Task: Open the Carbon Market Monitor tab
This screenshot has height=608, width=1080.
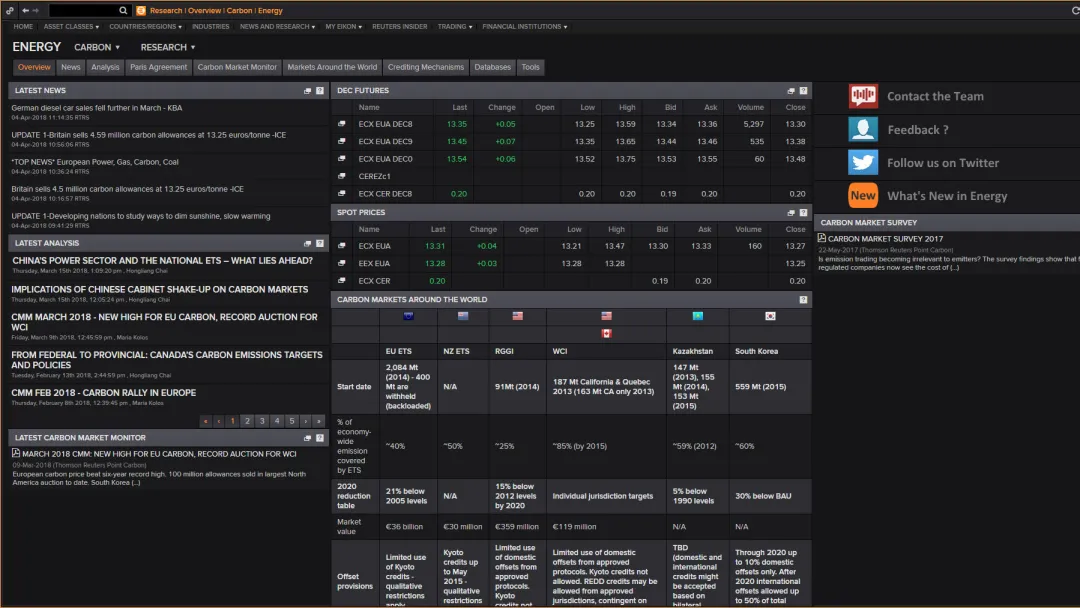Action: pos(237,67)
